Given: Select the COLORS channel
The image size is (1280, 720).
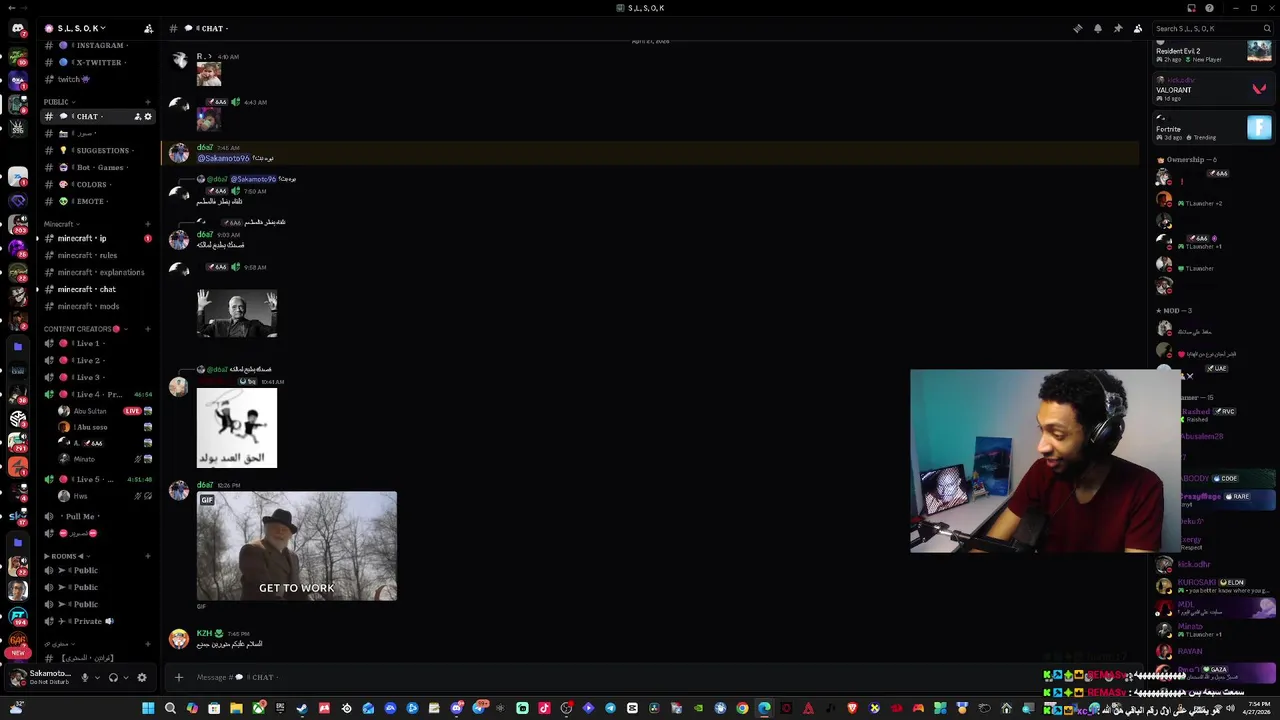Looking at the screenshot, I should click(98, 184).
